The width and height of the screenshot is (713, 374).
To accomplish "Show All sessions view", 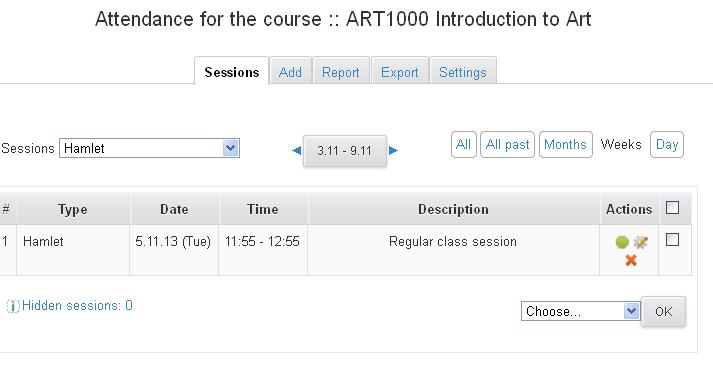I will click(463, 144).
